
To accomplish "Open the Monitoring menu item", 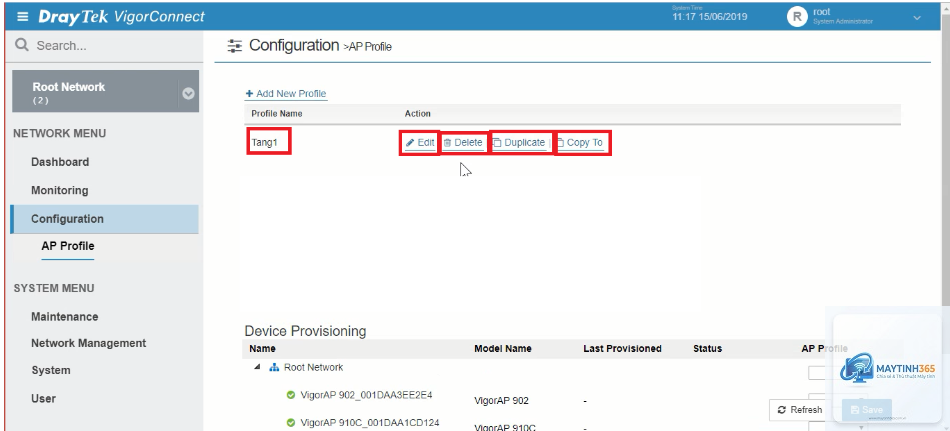I will pos(59,190).
